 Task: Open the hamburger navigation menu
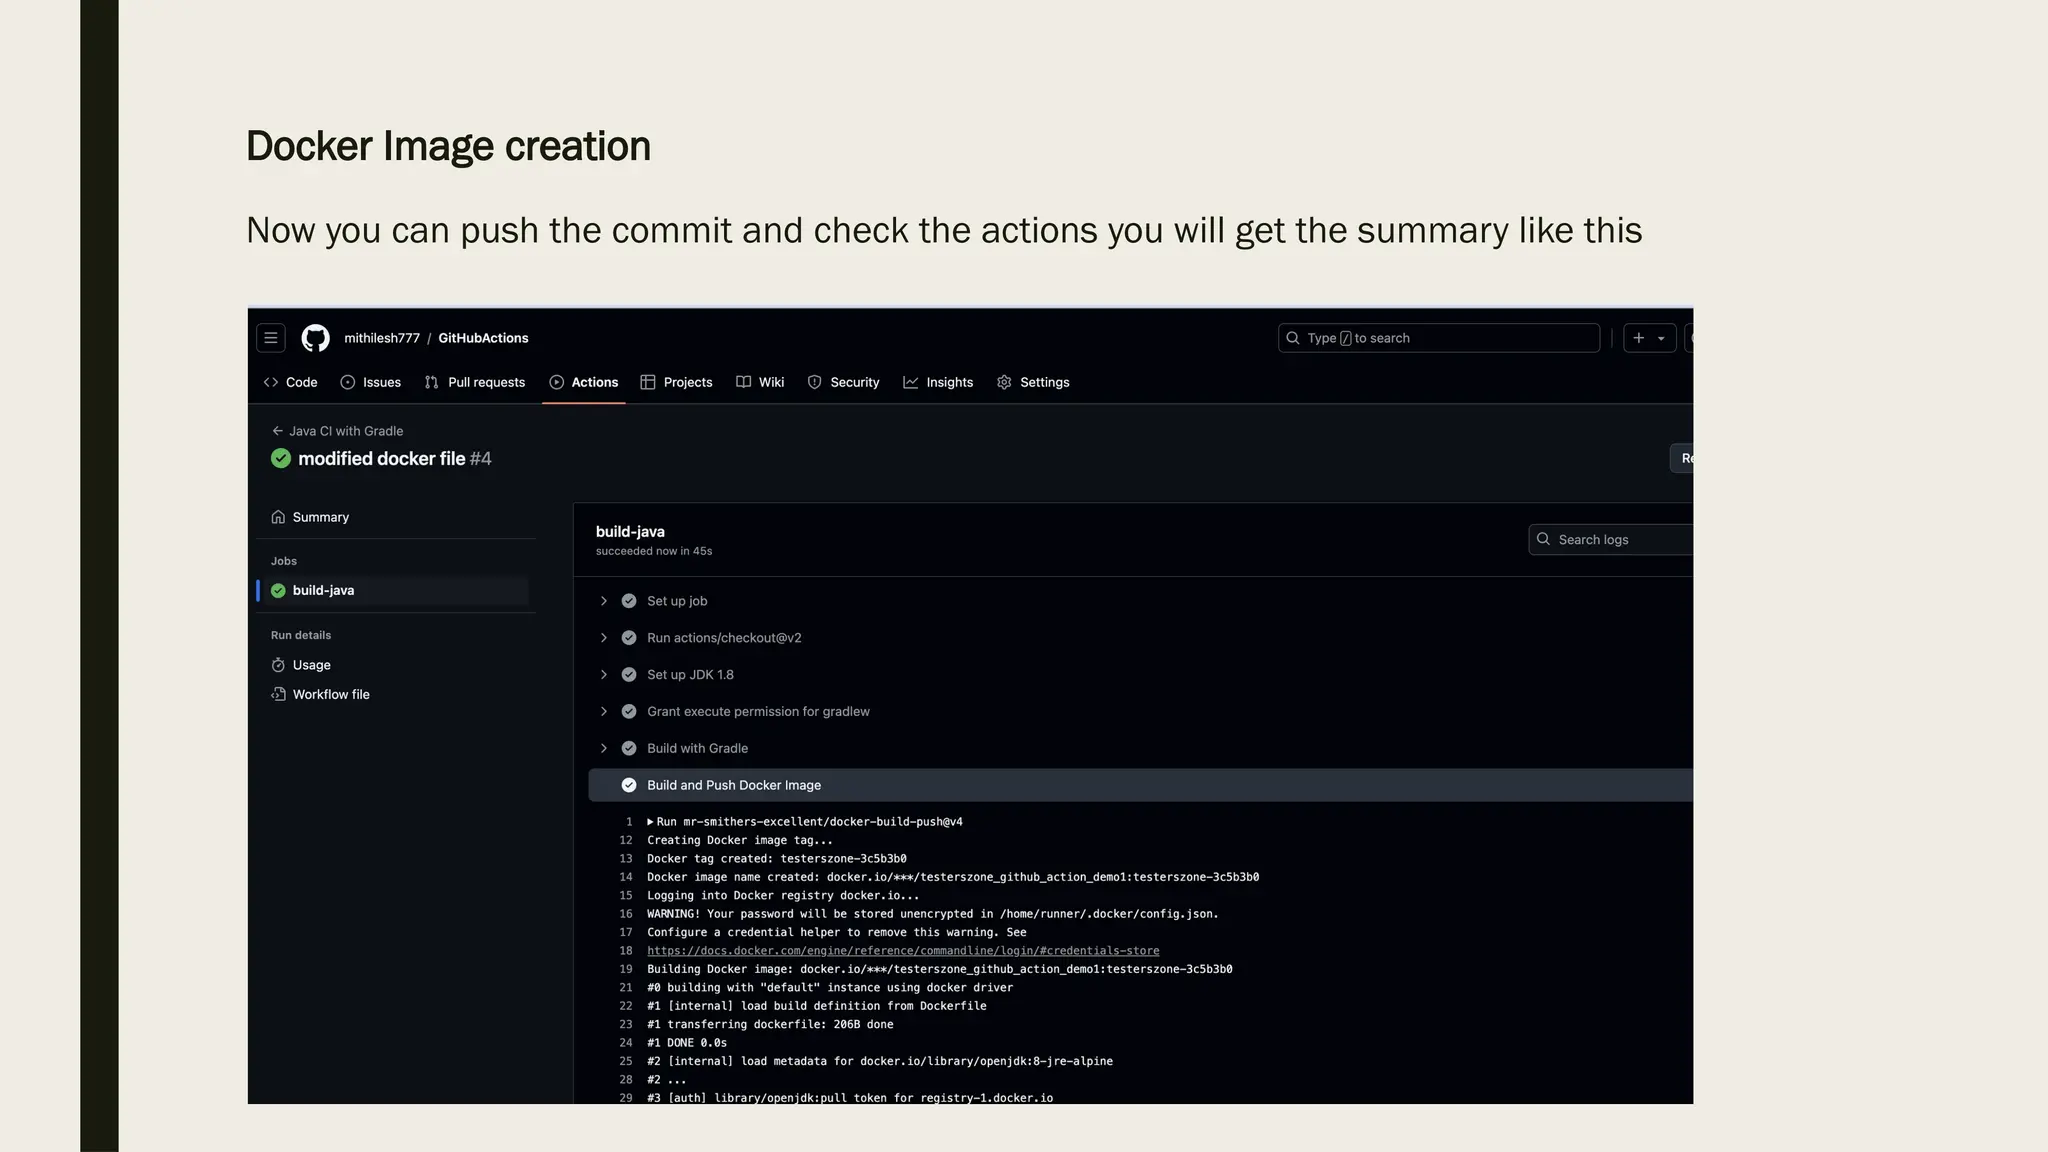tap(270, 338)
